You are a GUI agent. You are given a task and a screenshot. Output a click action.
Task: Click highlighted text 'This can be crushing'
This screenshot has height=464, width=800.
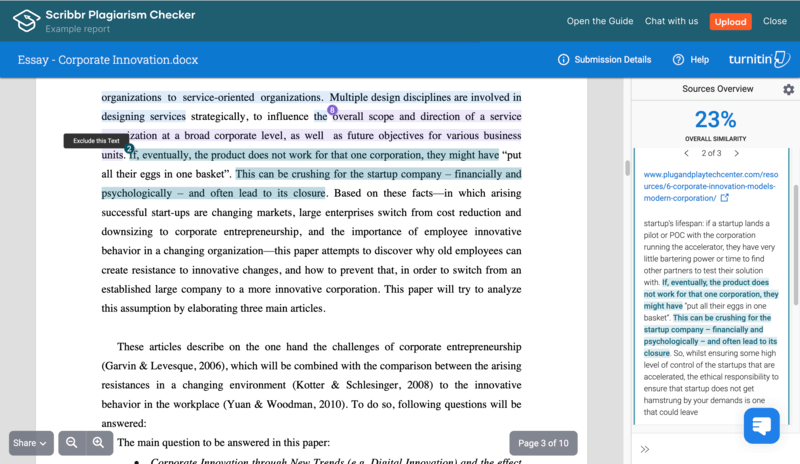pos(282,174)
